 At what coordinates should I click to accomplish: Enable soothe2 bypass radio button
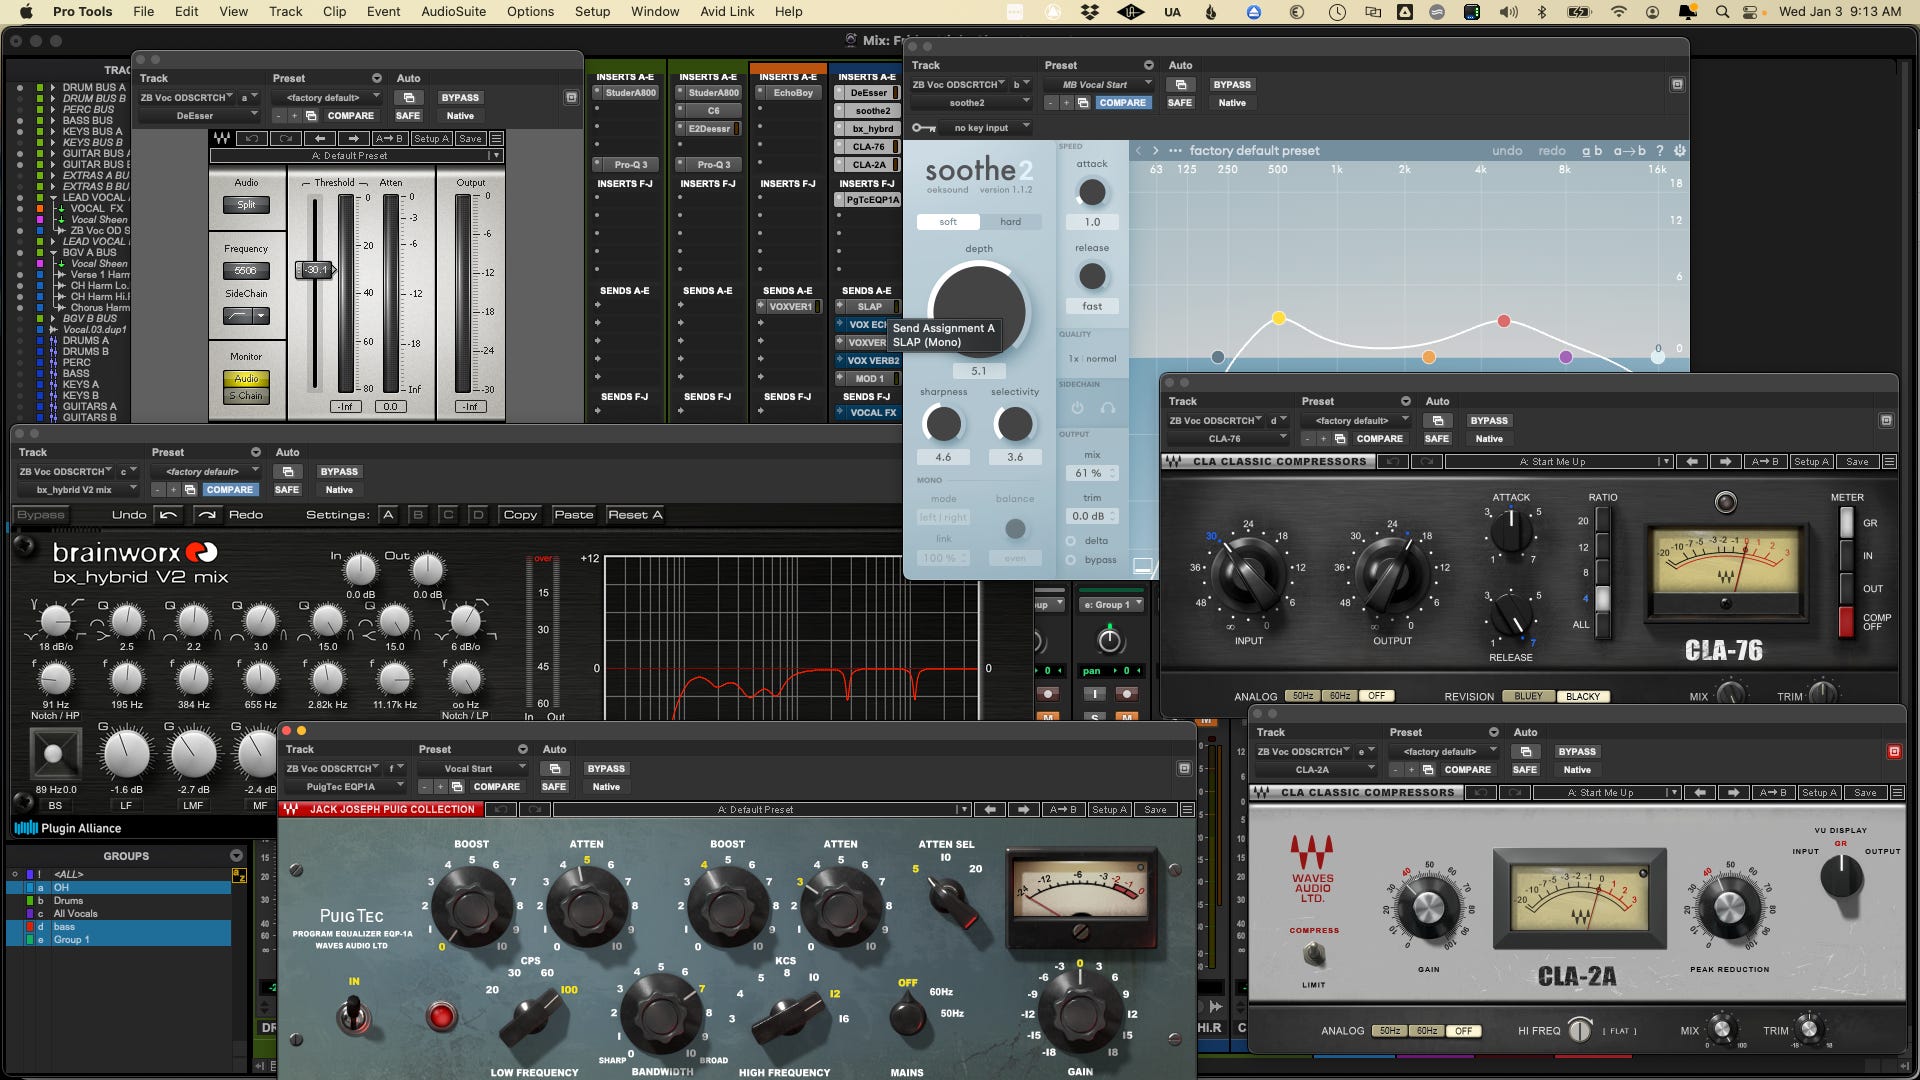(1071, 560)
